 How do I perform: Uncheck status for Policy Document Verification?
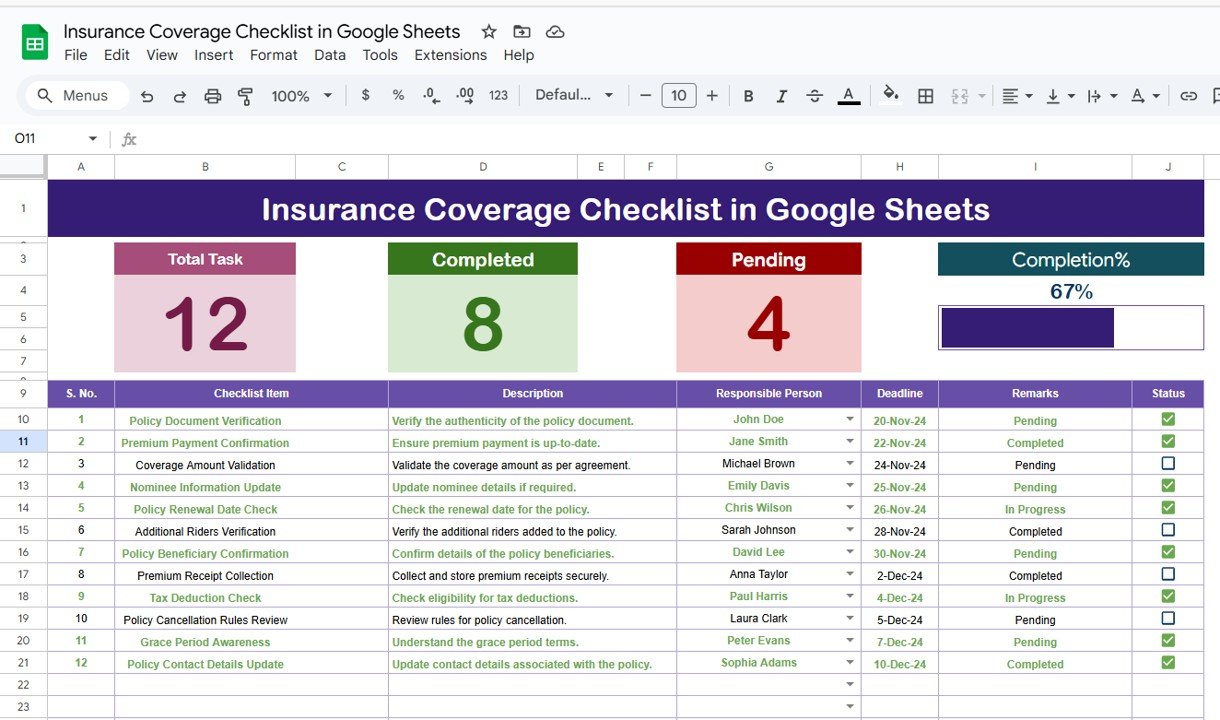1168,419
